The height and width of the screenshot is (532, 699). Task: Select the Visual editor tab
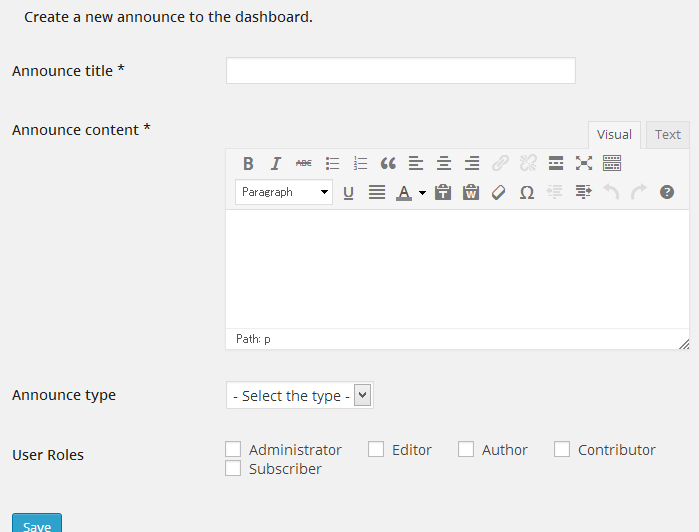pyautogui.click(x=614, y=135)
